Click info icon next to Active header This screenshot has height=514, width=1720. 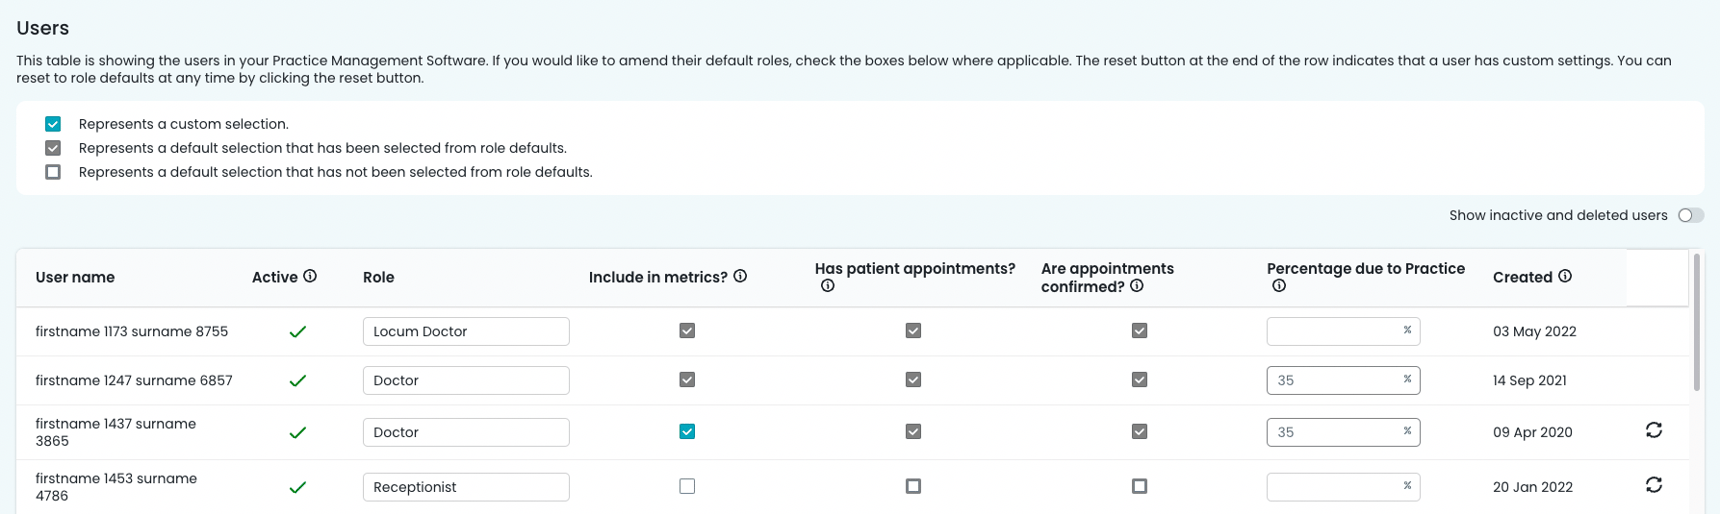(310, 276)
